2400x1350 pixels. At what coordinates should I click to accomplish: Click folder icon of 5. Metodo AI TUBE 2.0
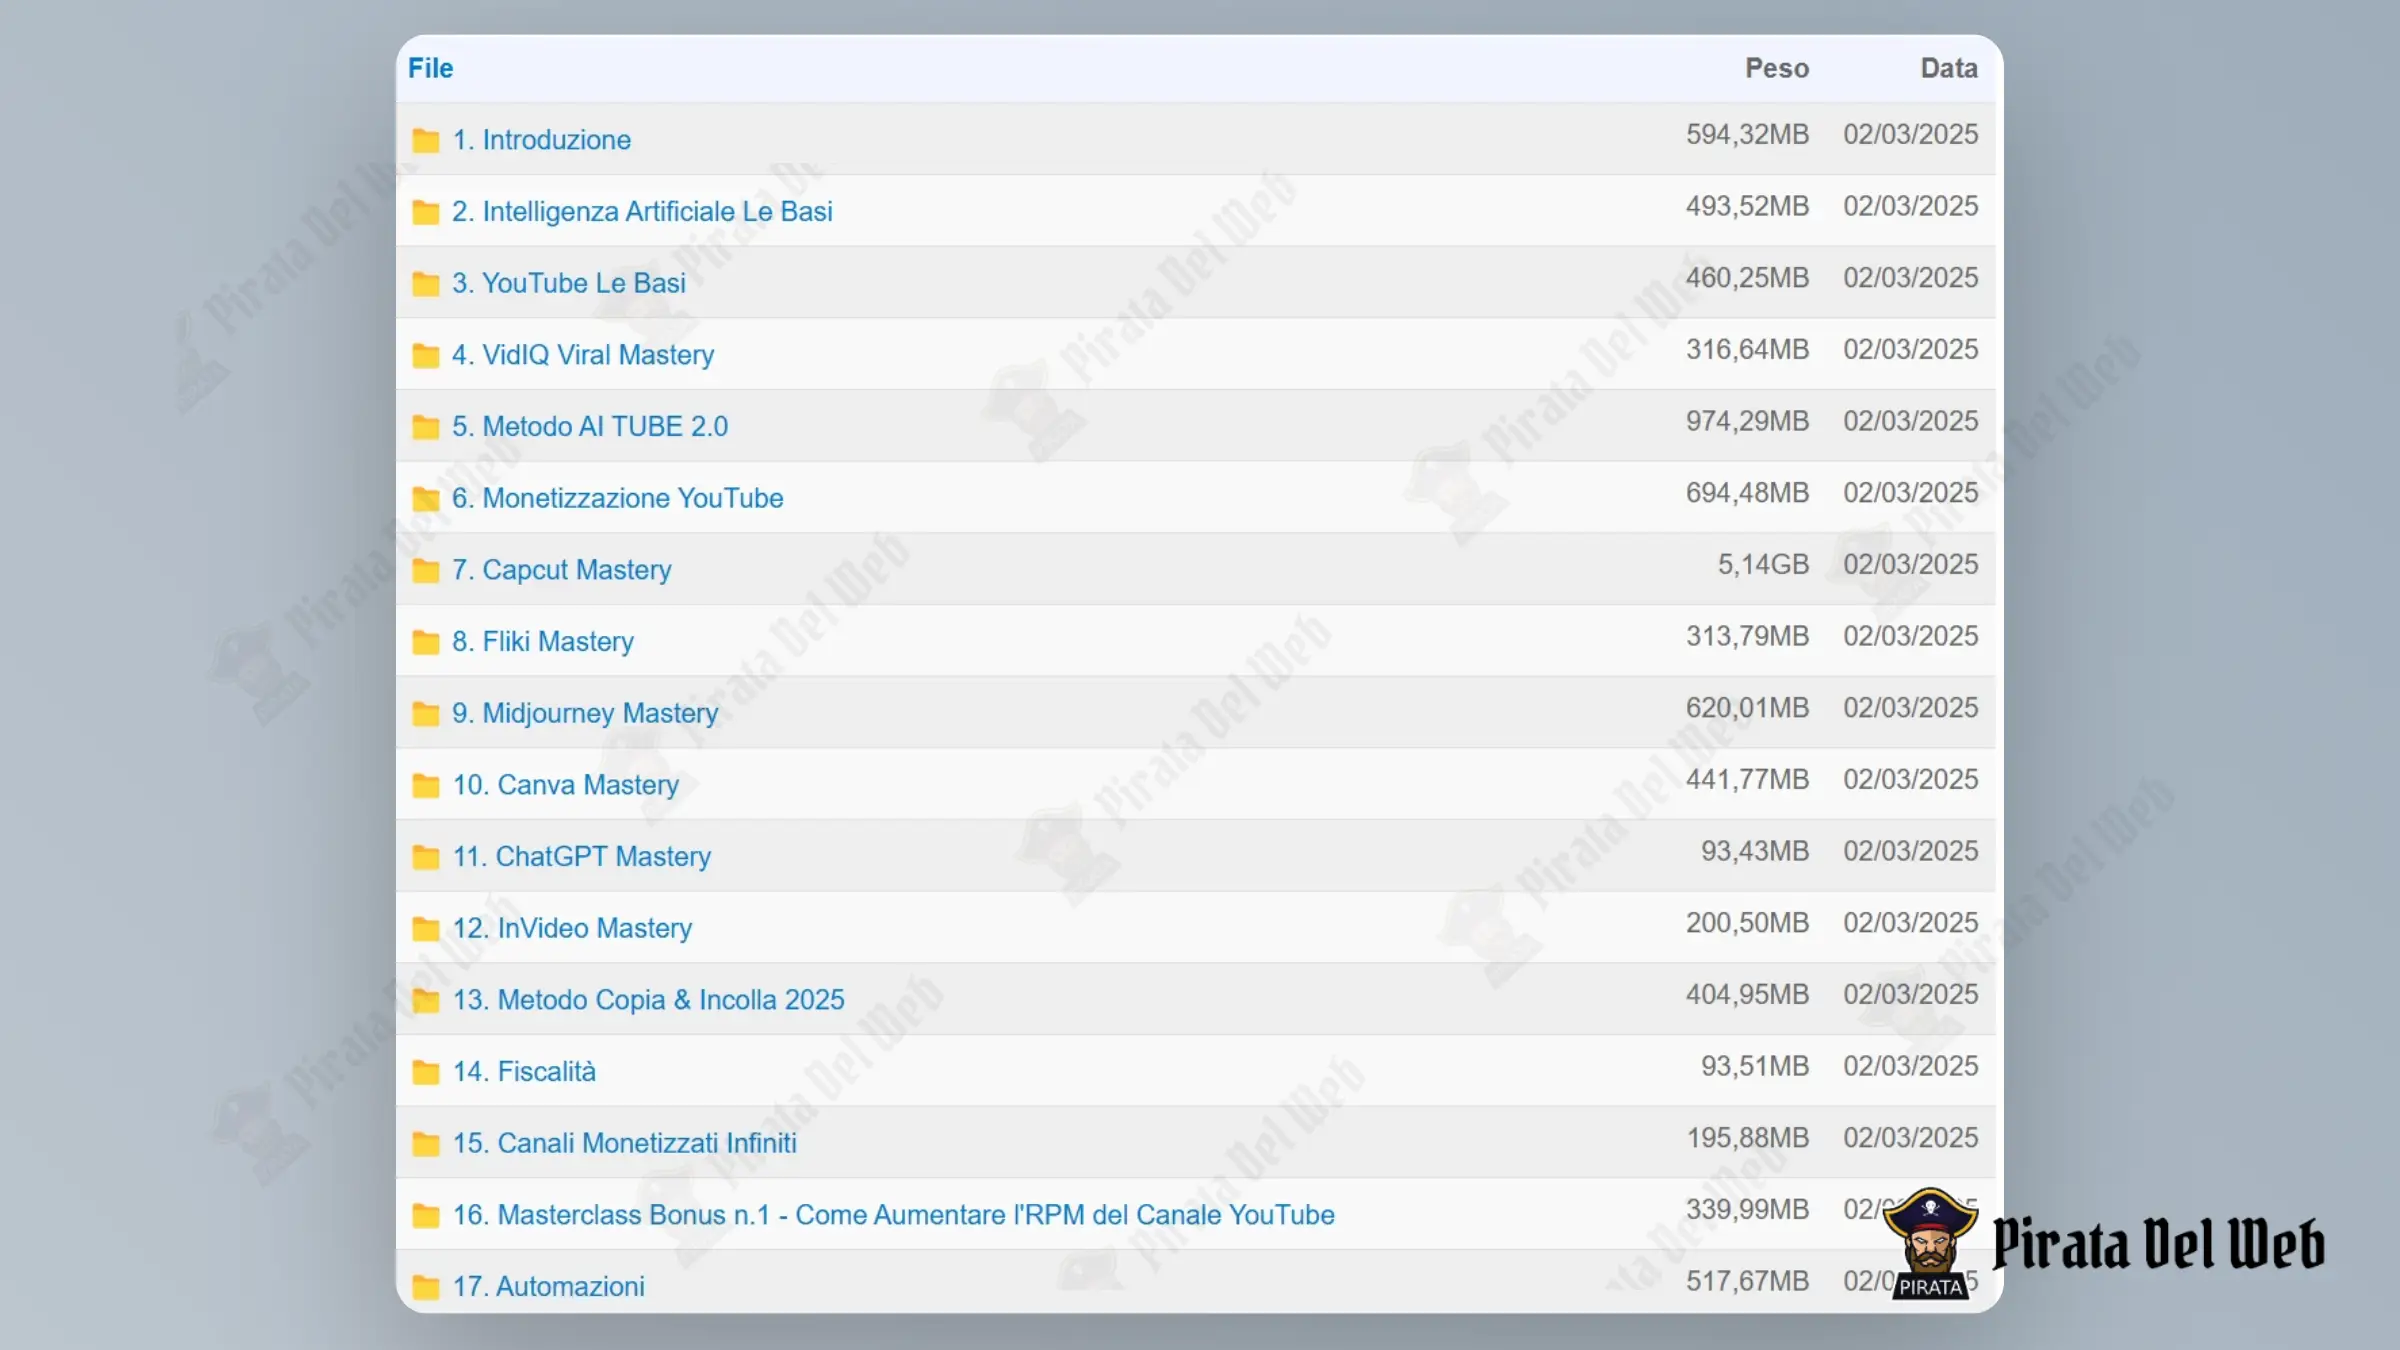point(426,427)
